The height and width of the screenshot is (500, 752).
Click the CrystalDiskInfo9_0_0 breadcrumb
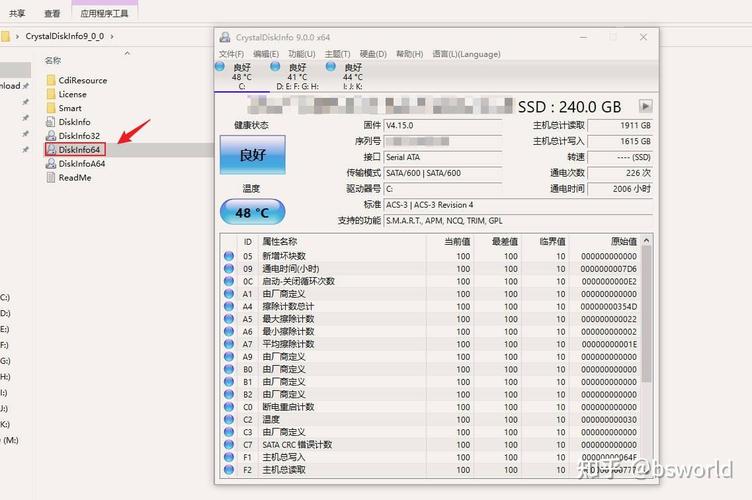[65, 36]
